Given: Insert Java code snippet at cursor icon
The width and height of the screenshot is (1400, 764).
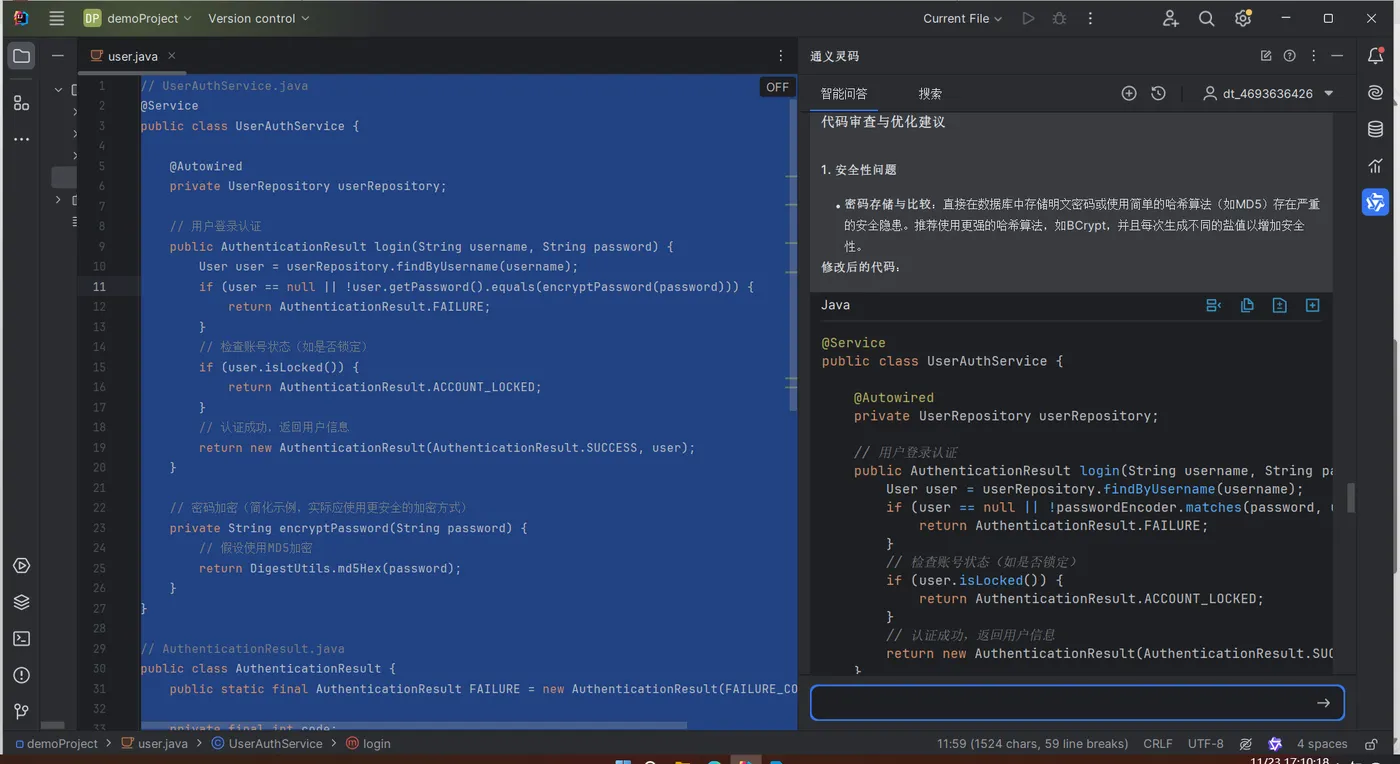Looking at the screenshot, I should [1214, 305].
